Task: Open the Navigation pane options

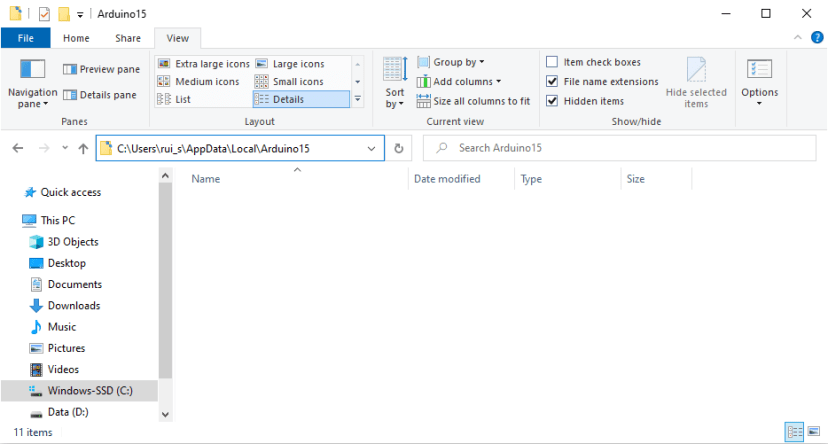Action: point(32,82)
